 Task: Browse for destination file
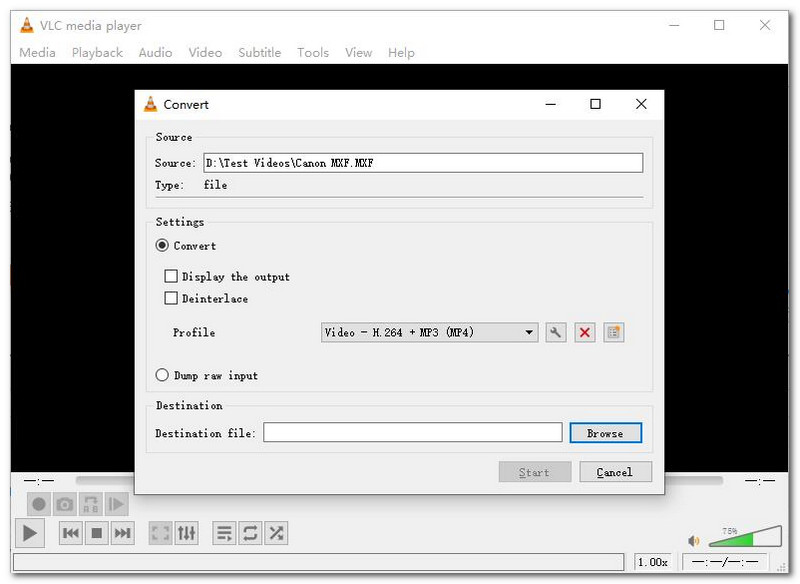pos(606,433)
